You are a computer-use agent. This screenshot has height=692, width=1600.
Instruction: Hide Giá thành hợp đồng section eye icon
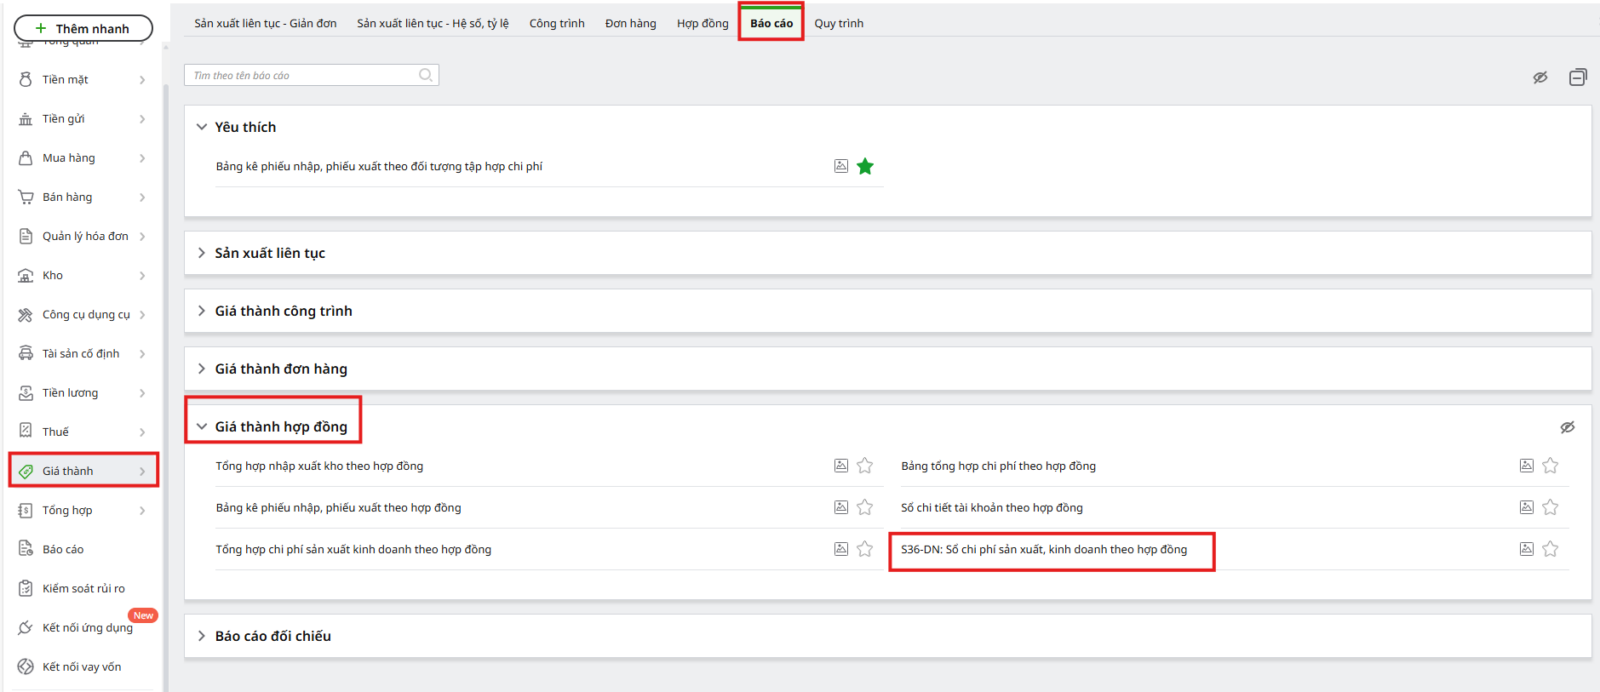(1567, 427)
